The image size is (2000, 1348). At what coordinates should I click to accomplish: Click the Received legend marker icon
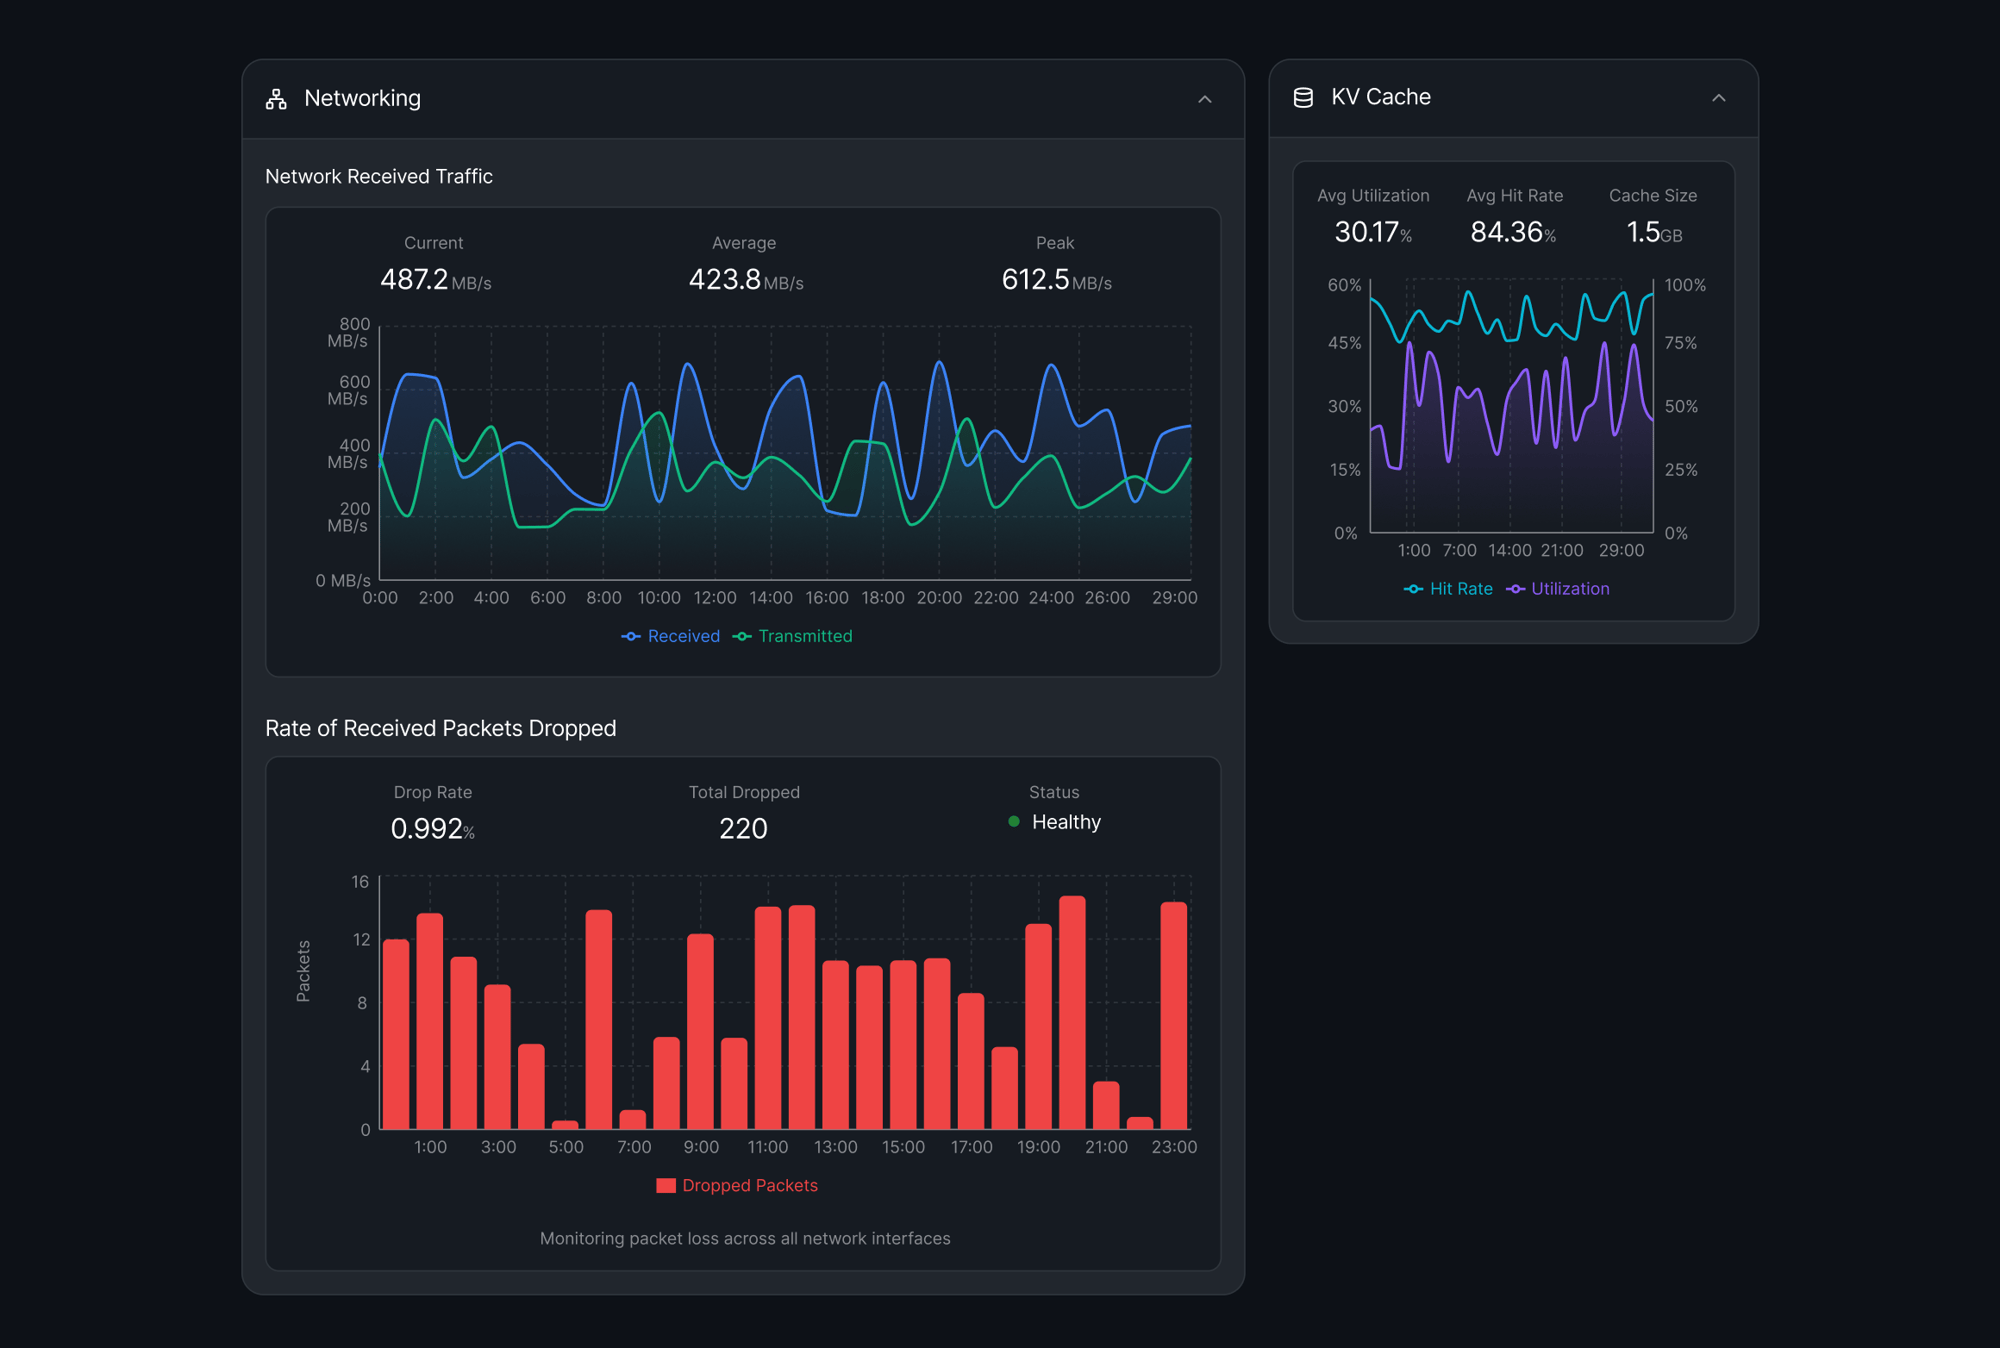[630, 636]
